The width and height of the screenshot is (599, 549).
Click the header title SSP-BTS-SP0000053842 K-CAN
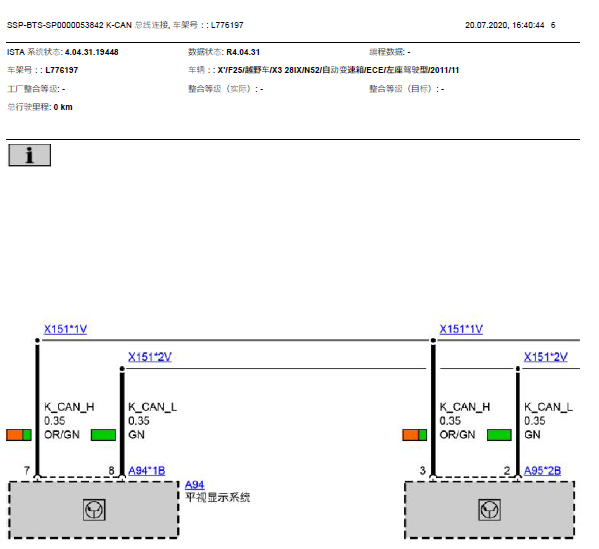[69, 25]
